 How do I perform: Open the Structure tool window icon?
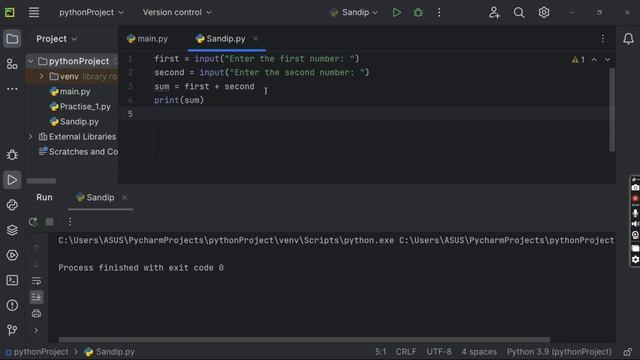click(x=12, y=64)
